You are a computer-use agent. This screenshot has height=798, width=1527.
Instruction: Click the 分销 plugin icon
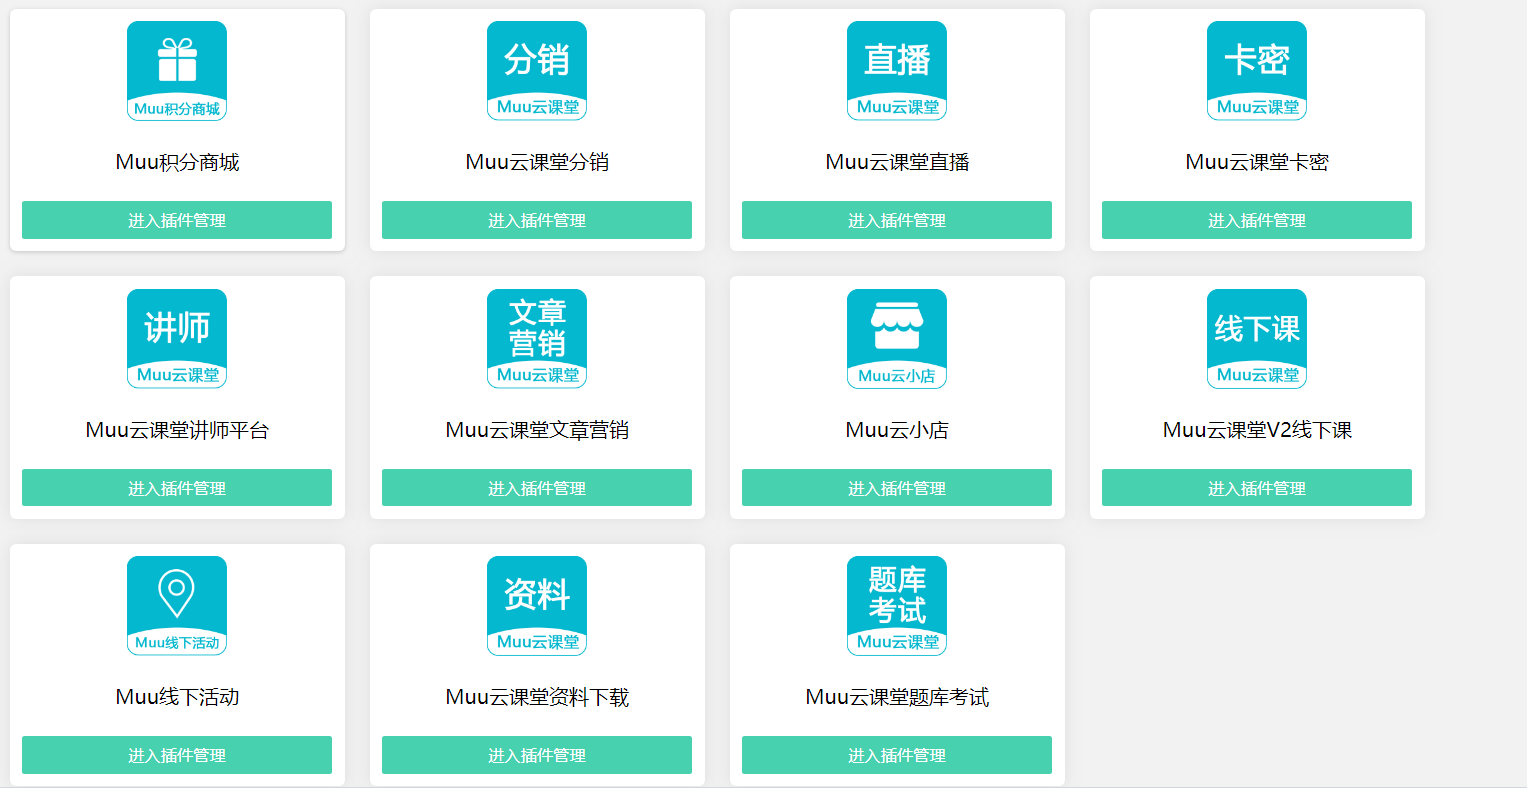point(537,71)
